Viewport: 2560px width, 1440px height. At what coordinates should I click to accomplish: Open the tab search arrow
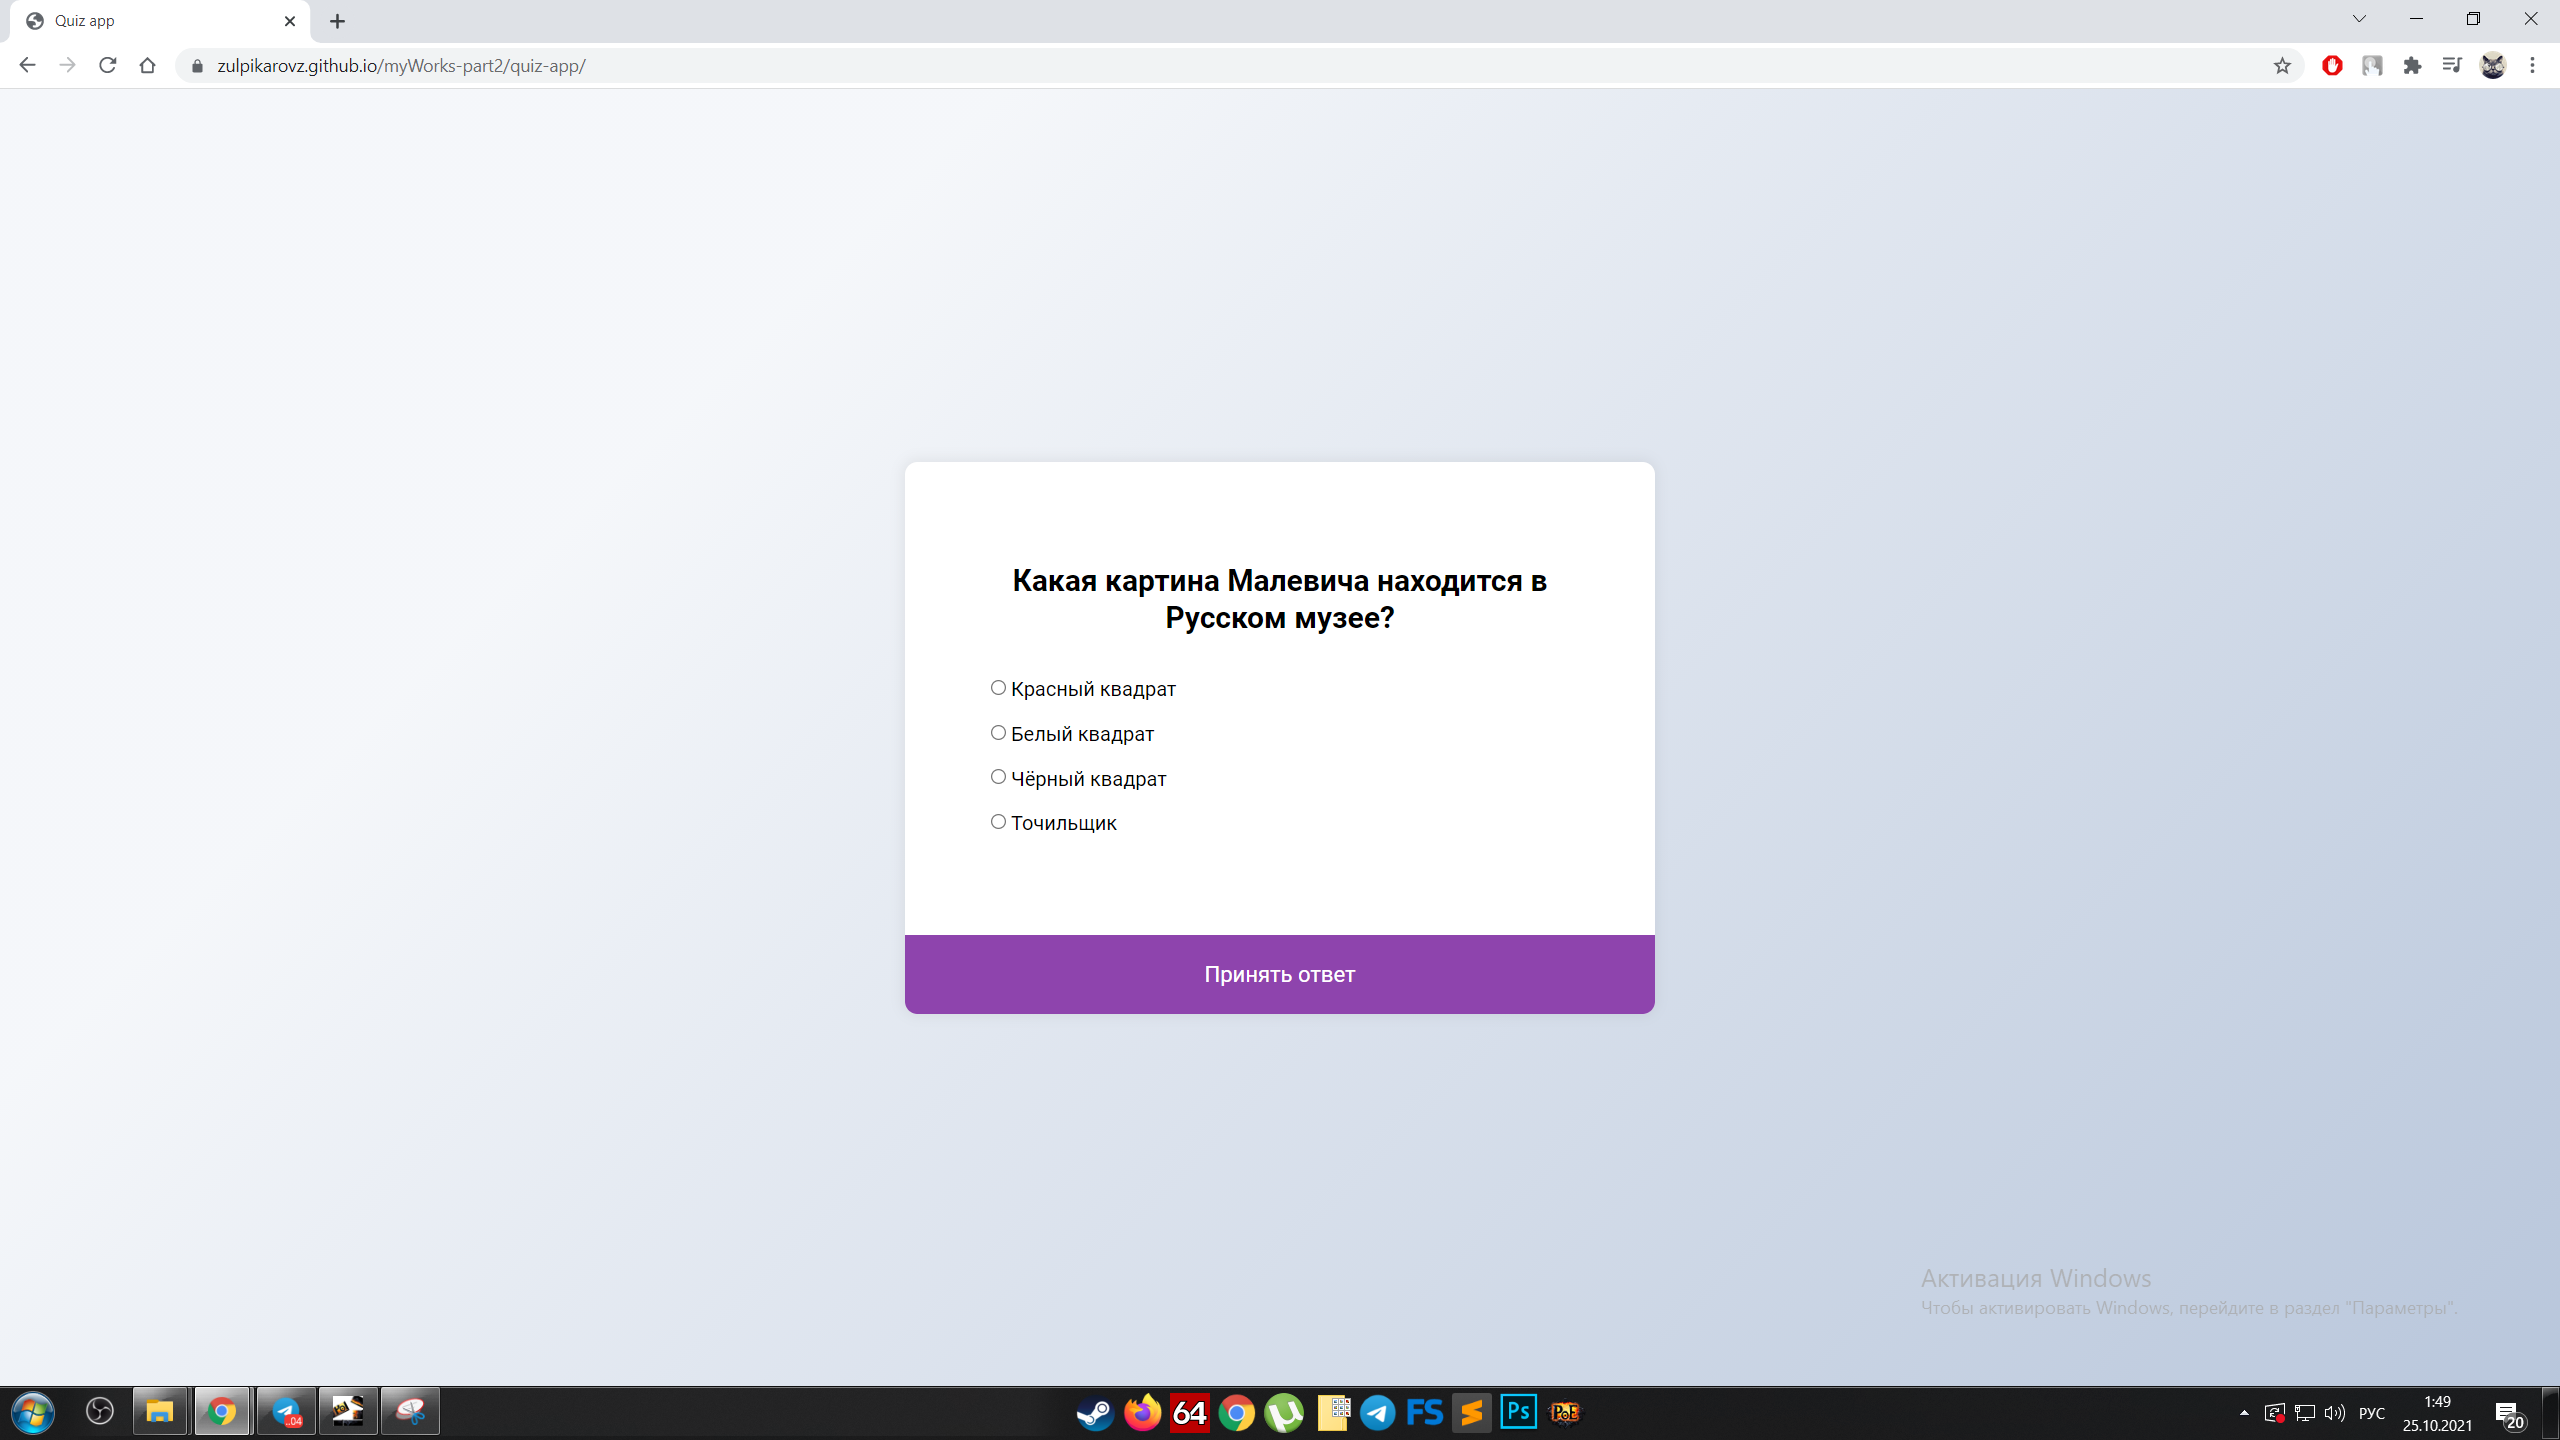(x=2358, y=18)
